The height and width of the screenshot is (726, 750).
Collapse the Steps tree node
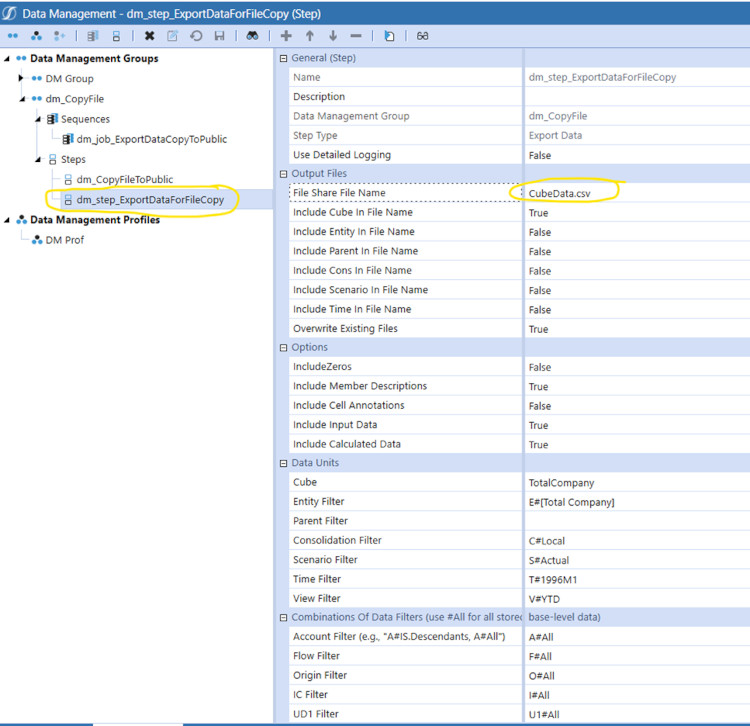pos(38,160)
